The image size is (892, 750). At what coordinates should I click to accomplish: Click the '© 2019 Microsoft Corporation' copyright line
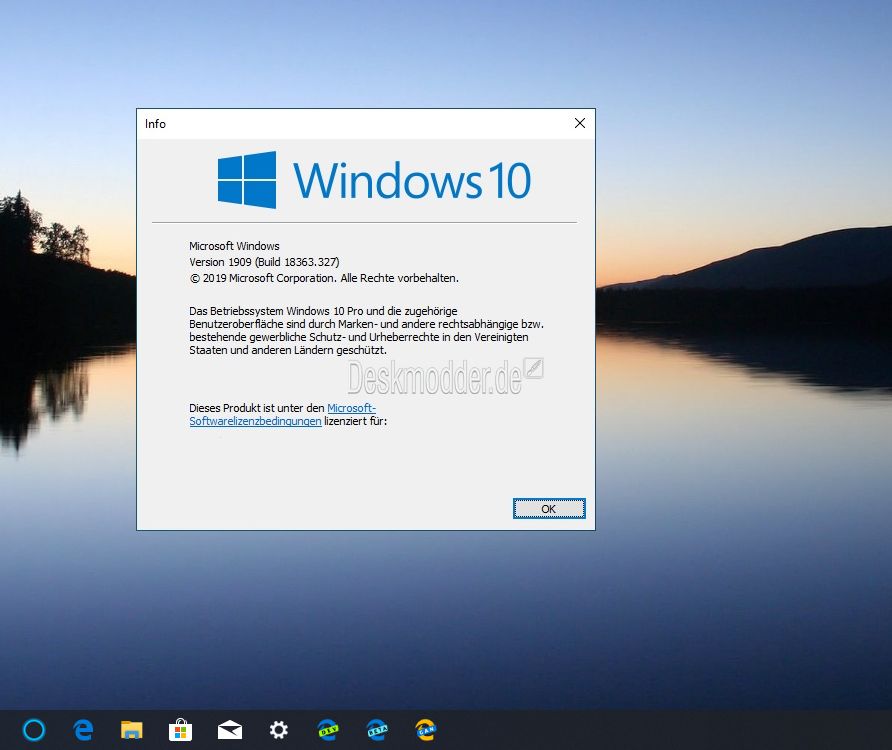click(x=324, y=278)
